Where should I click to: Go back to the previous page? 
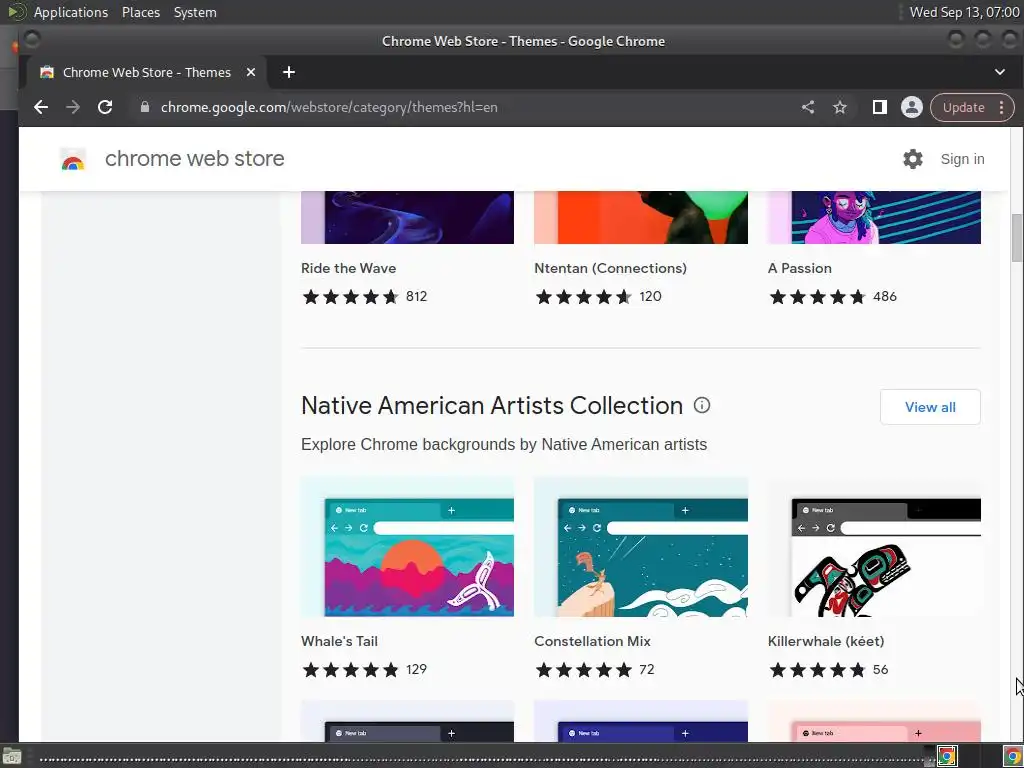pyautogui.click(x=40, y=107)
